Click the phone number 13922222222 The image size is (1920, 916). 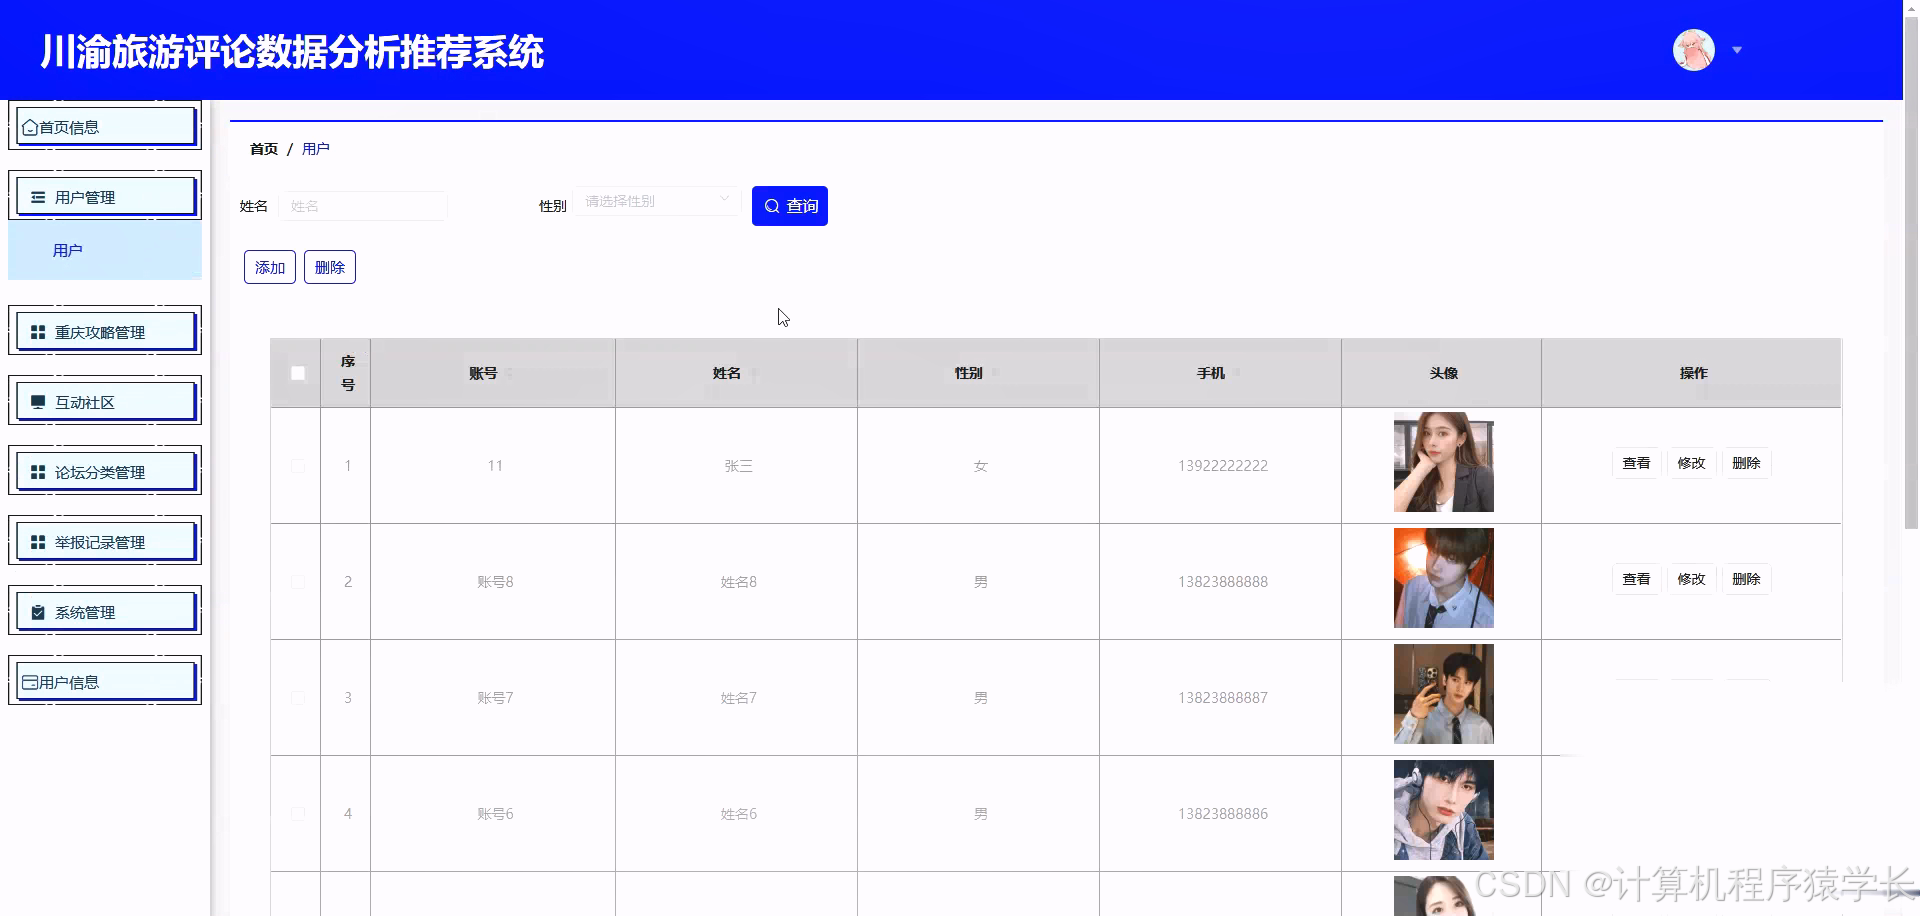pos(1222,466)
